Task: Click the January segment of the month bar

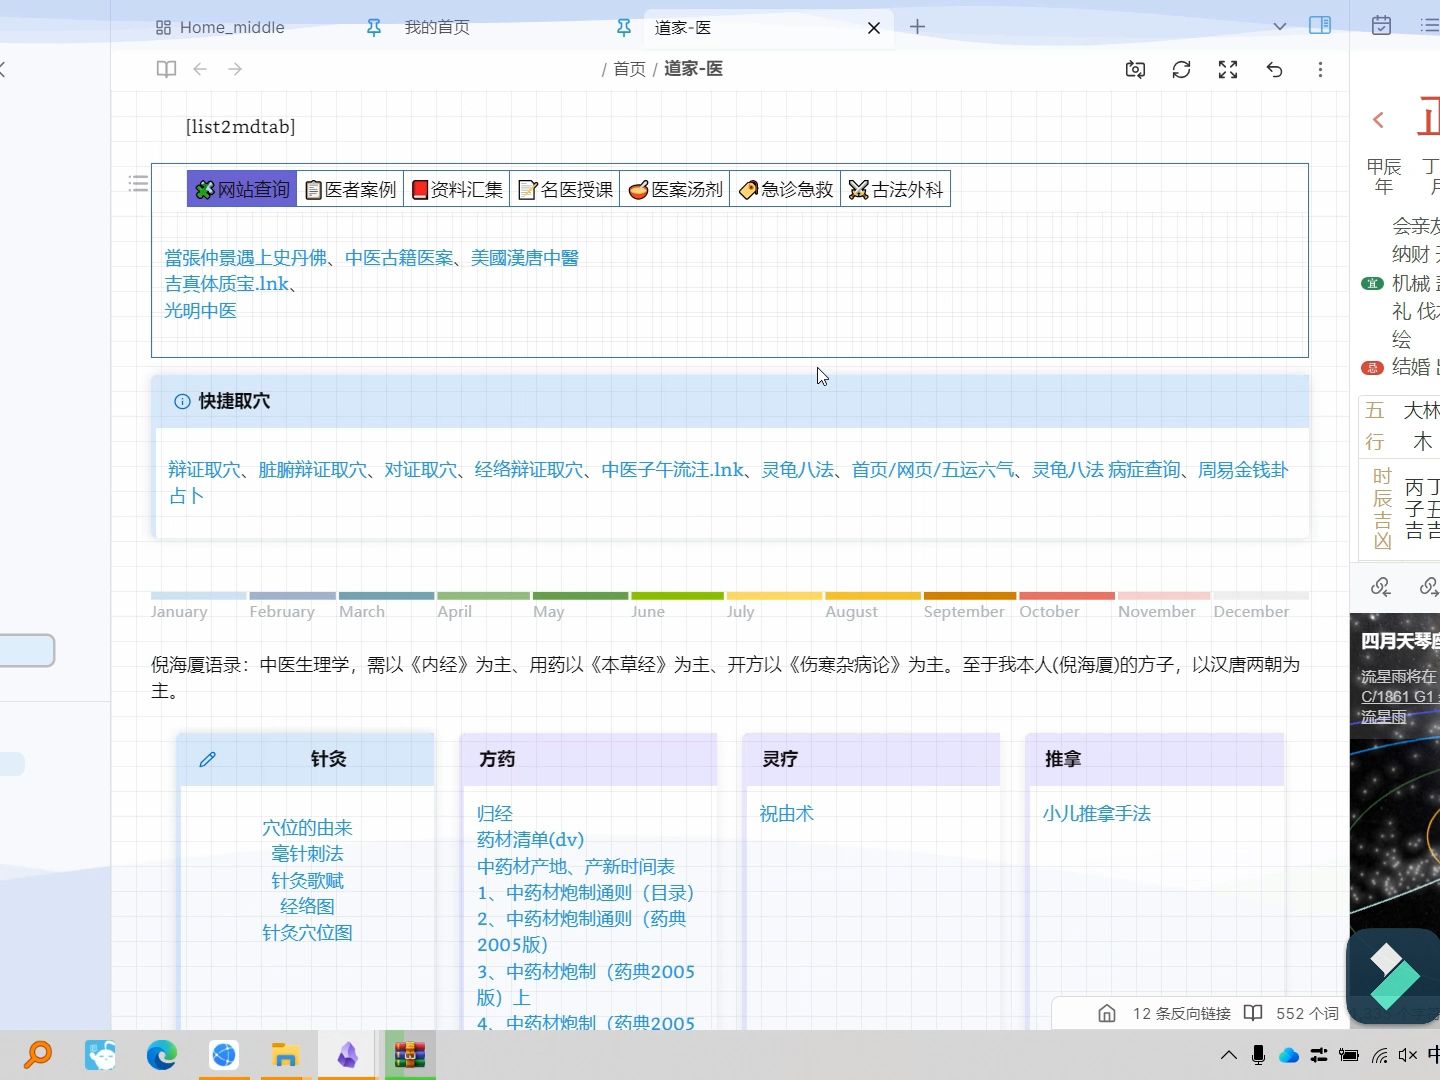Action: [198, 595]
